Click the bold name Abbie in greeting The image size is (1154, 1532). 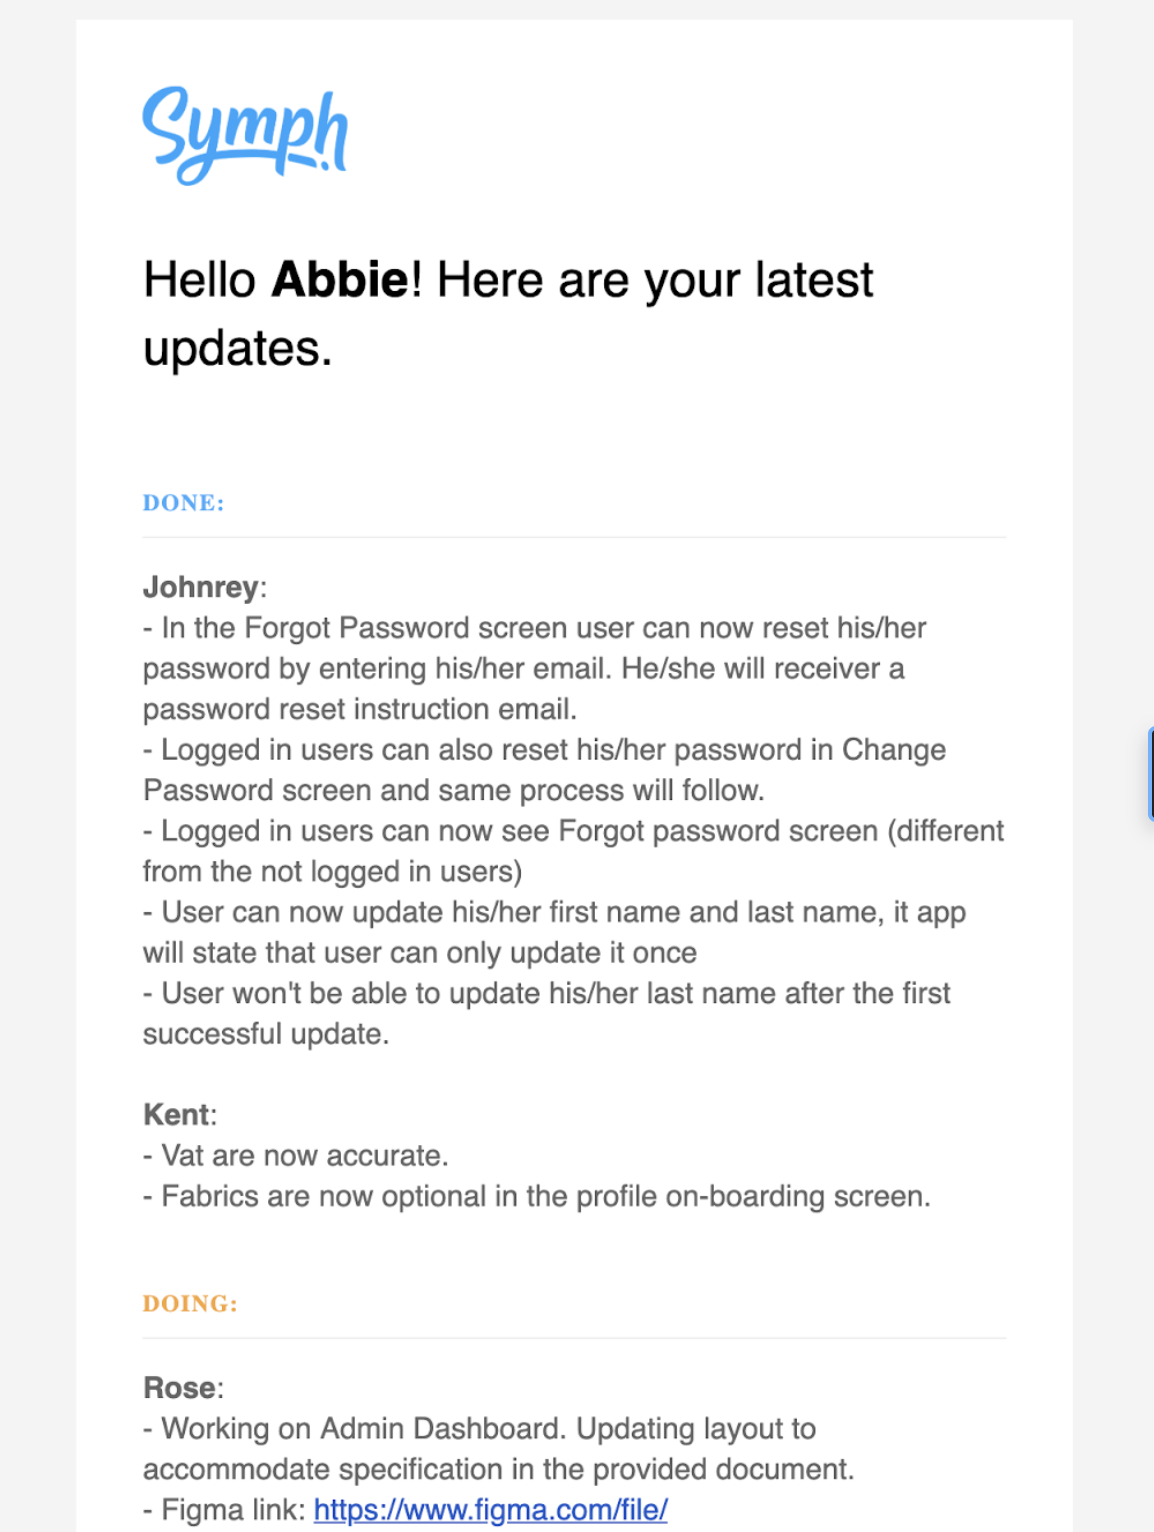click(340, 280)
